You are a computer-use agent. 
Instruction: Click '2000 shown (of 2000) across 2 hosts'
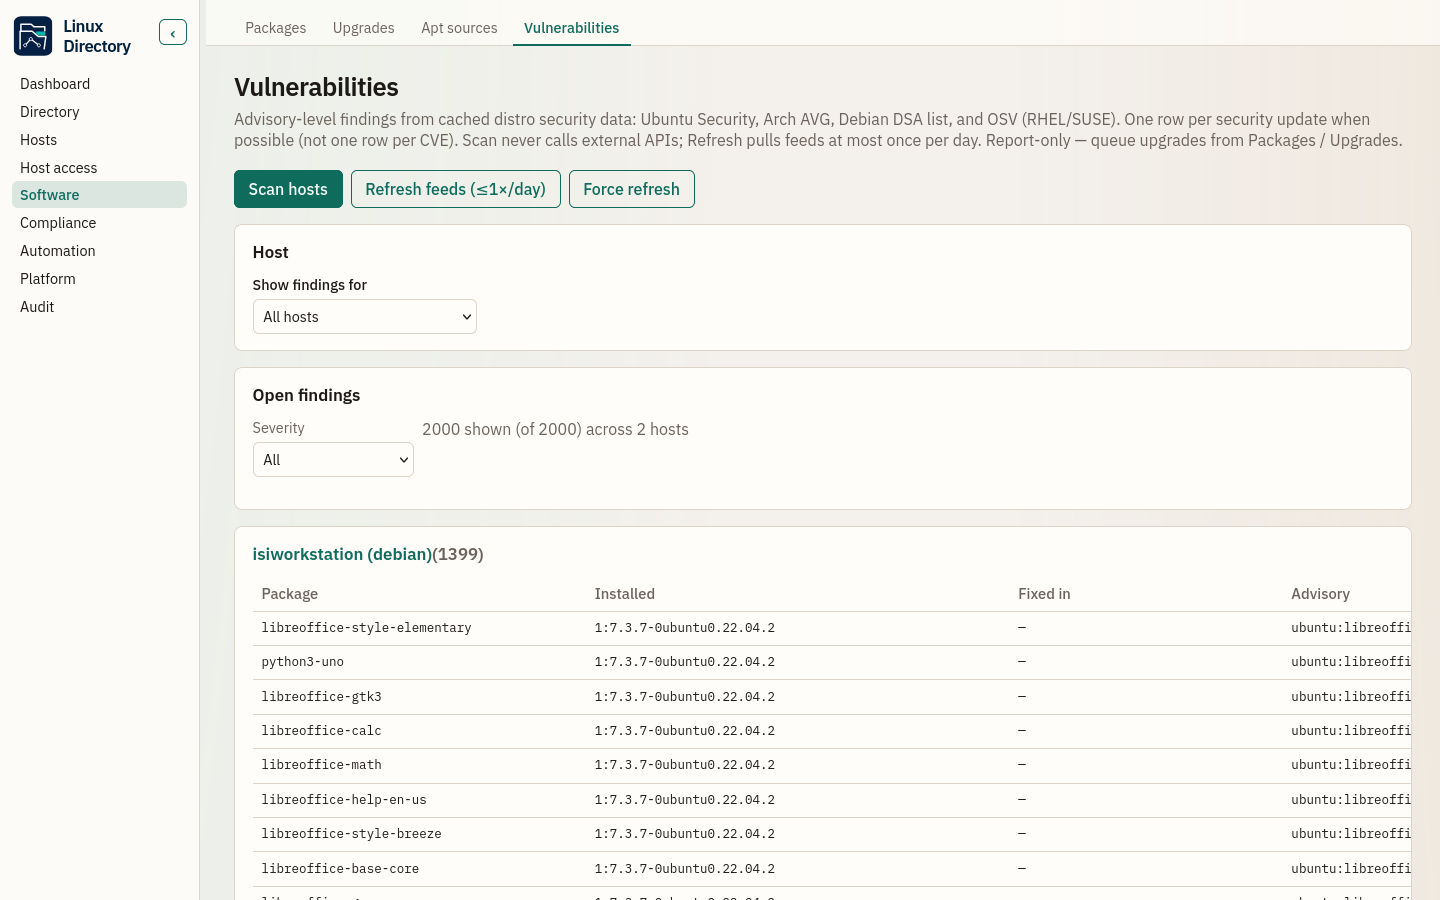point(555,429)
